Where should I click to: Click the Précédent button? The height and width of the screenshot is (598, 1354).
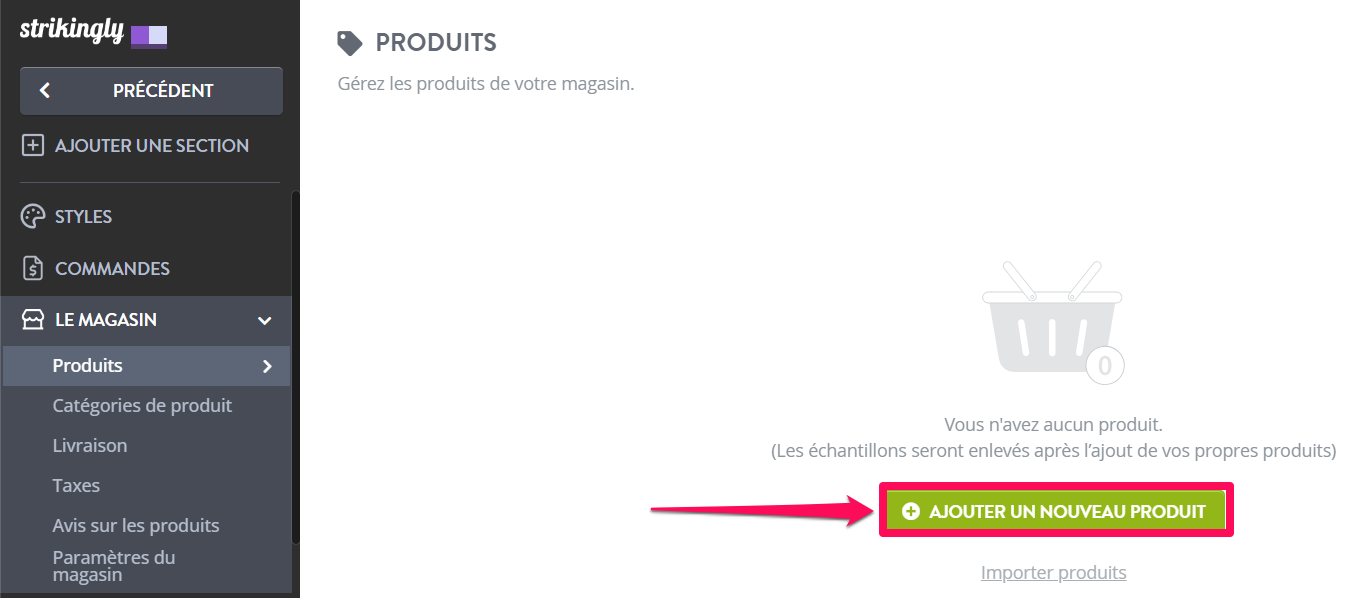pyautogui.click(x=151, y=91)
